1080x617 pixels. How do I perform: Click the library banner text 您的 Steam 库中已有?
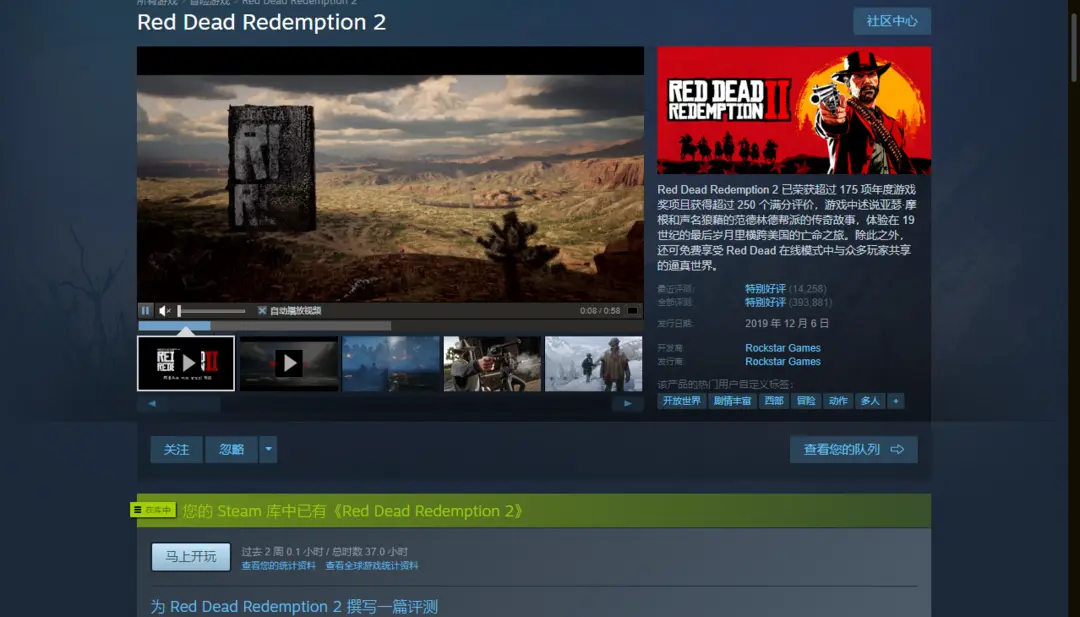click(353, 511)
